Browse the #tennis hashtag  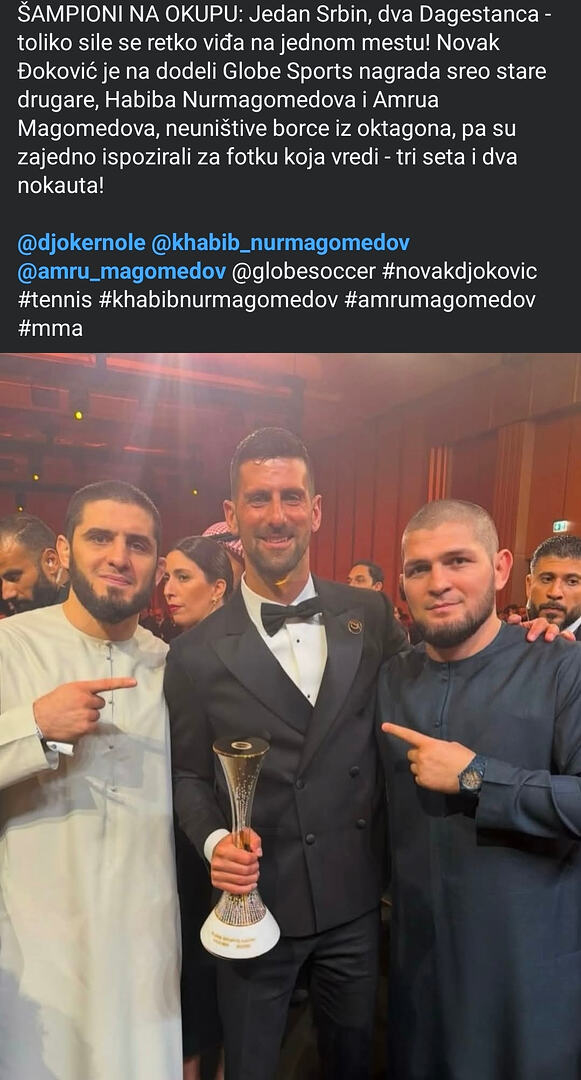click(x=55, y=300)
